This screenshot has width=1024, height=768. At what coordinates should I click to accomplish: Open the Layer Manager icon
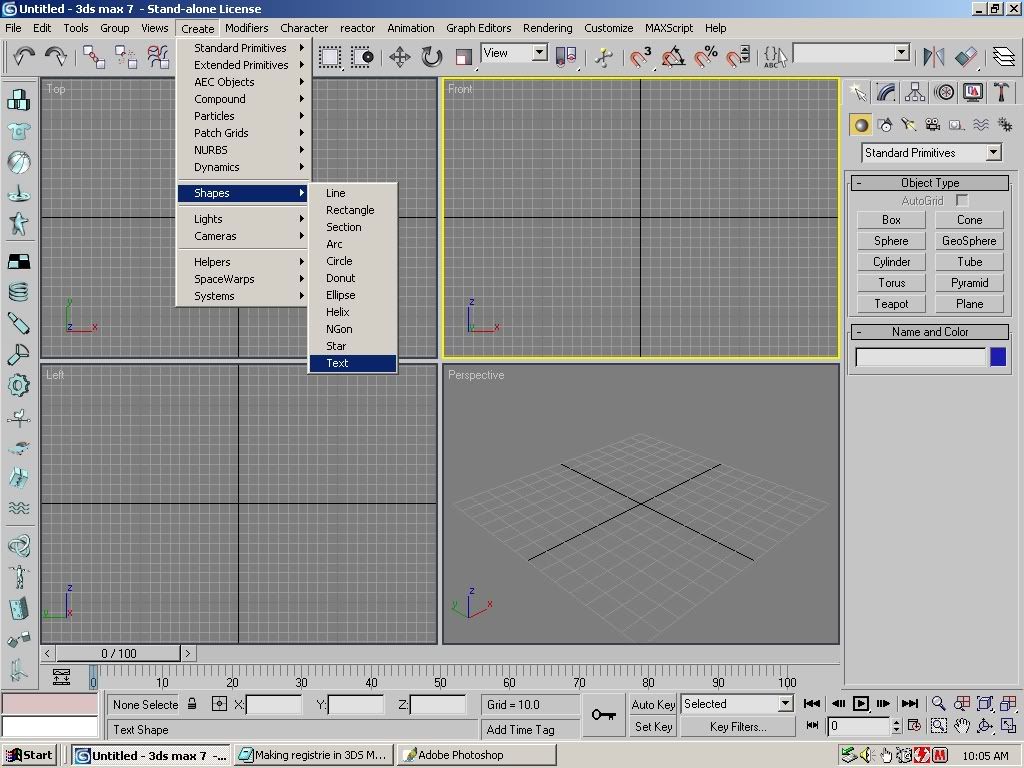(1004, 57)
